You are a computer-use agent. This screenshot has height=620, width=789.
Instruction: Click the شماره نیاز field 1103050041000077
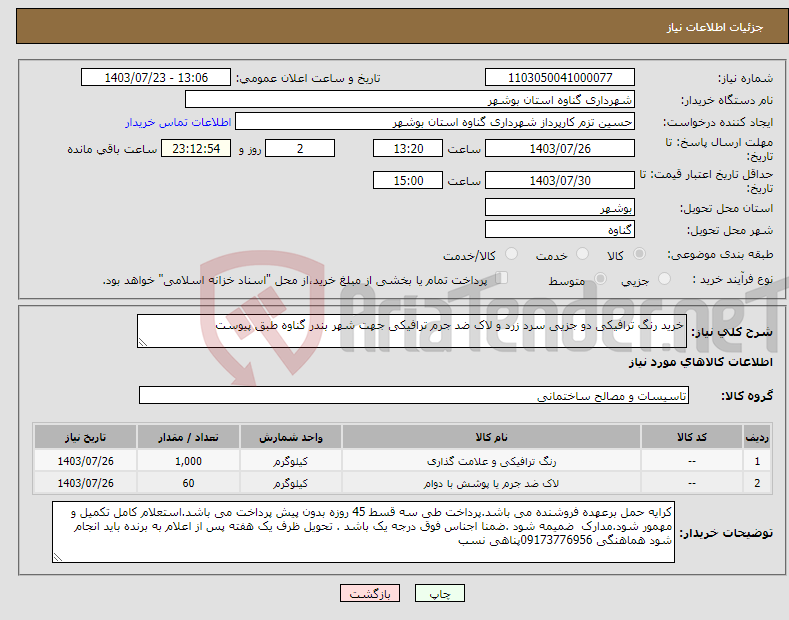[x=560, y=78]
